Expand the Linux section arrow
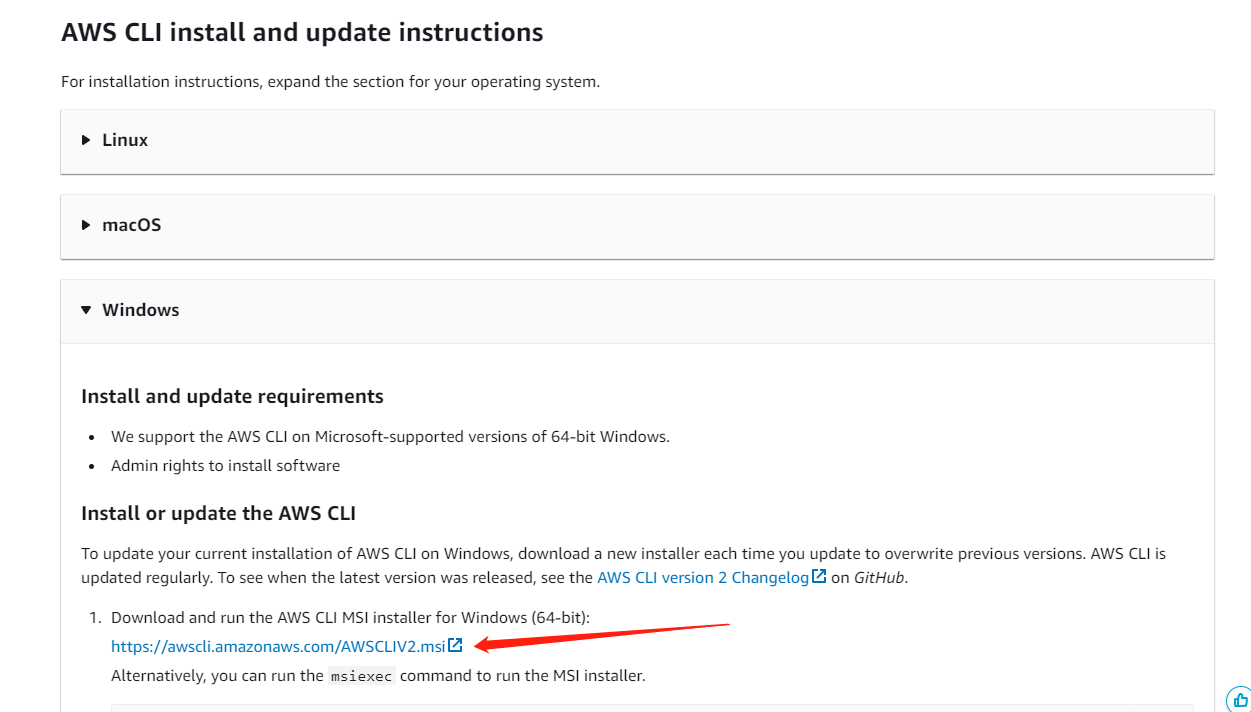 click(x=86, y=140)
